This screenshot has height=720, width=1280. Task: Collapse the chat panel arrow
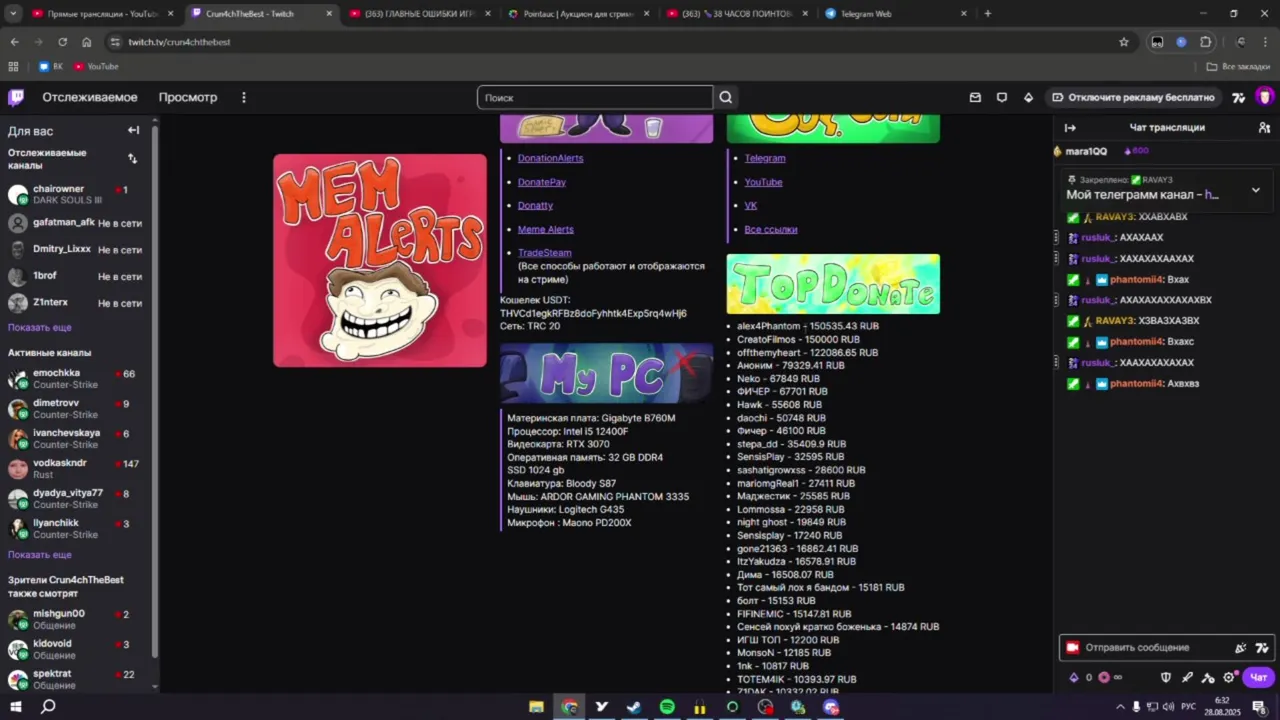[x=1070, y=128]
